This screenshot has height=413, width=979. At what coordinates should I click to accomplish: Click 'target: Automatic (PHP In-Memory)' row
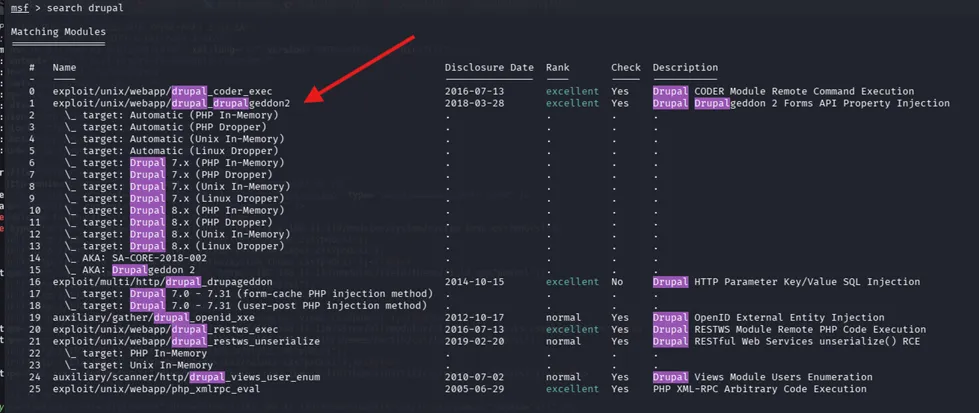coord(172,115)
